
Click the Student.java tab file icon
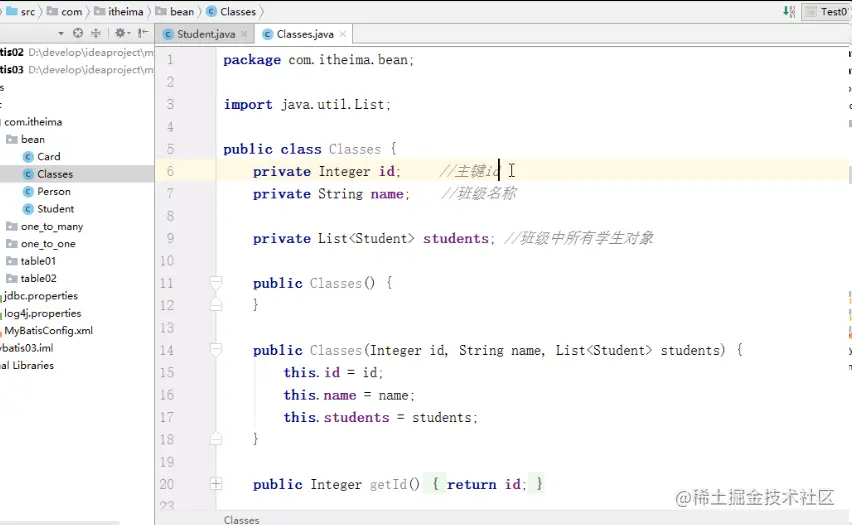pyautogui.click(x=168, y=34)
